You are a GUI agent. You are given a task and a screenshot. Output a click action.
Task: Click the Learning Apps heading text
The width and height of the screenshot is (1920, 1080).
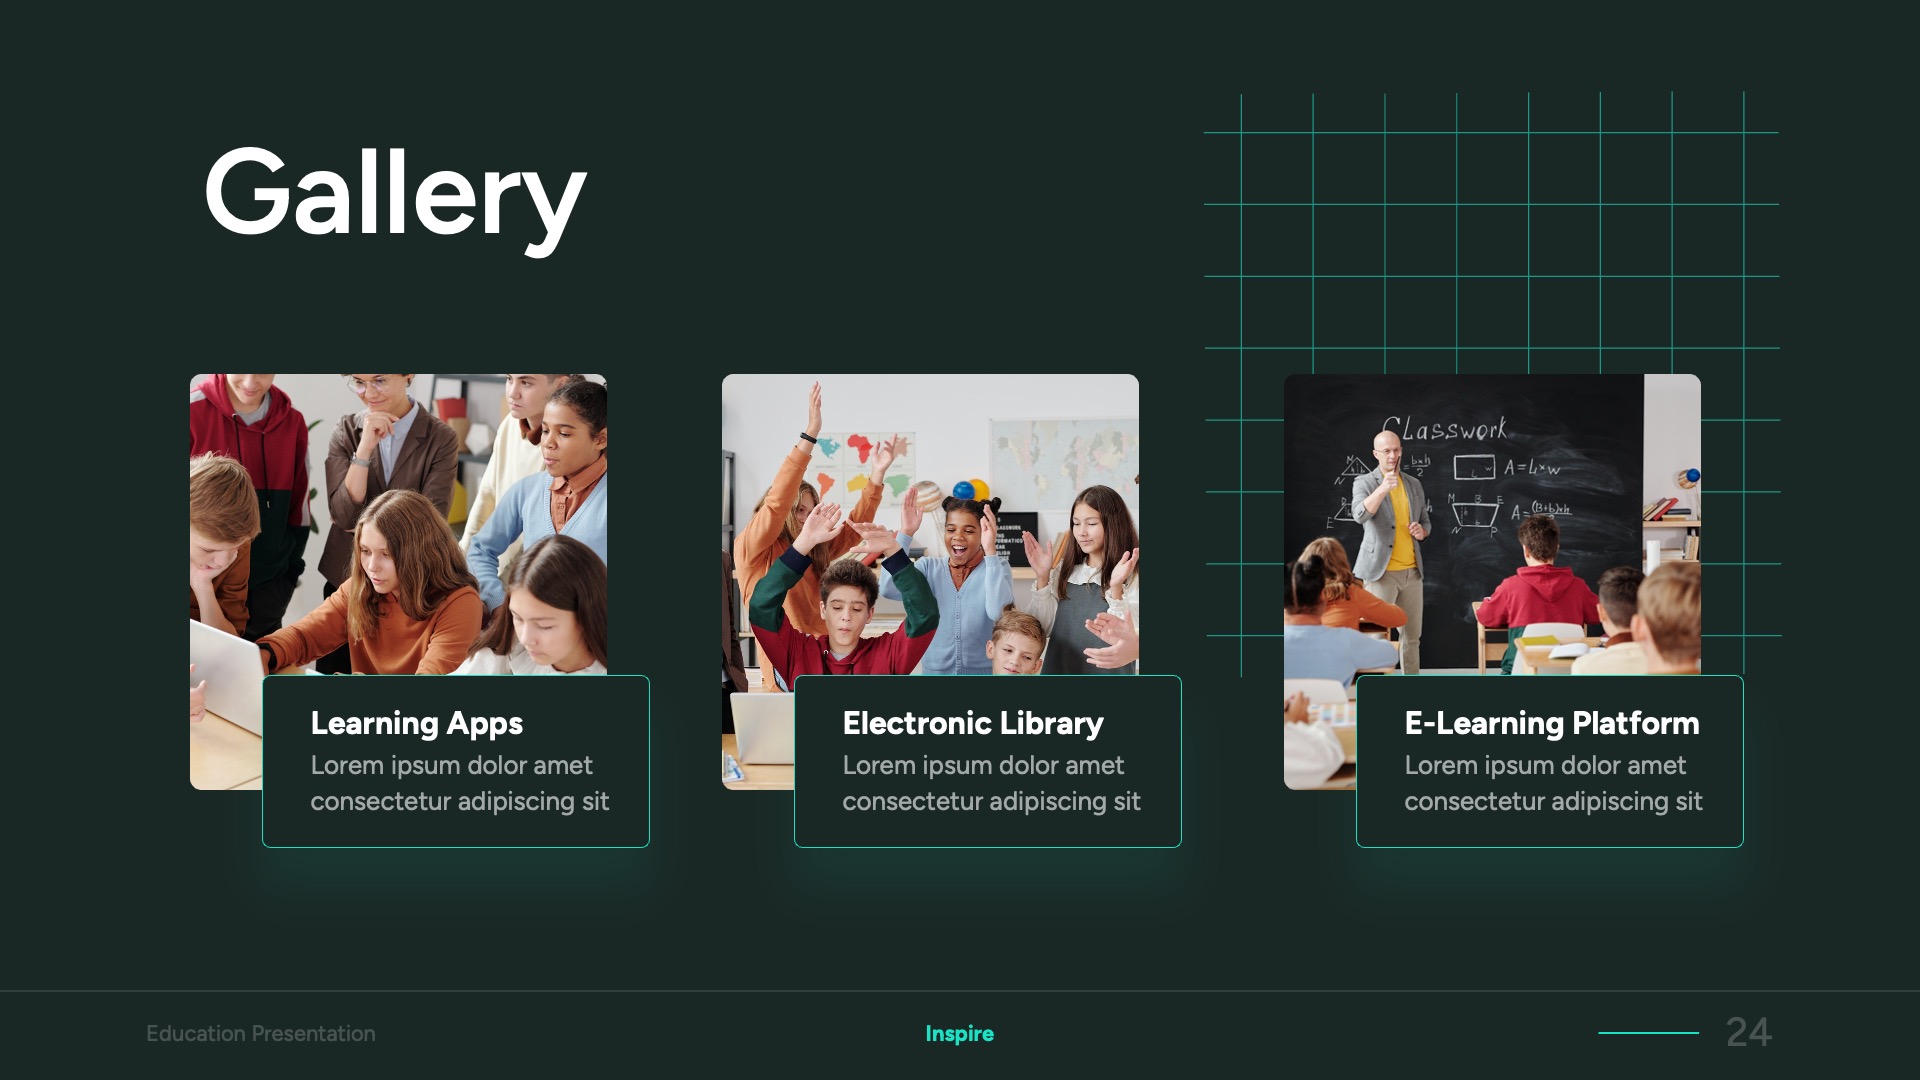point(416,723)
